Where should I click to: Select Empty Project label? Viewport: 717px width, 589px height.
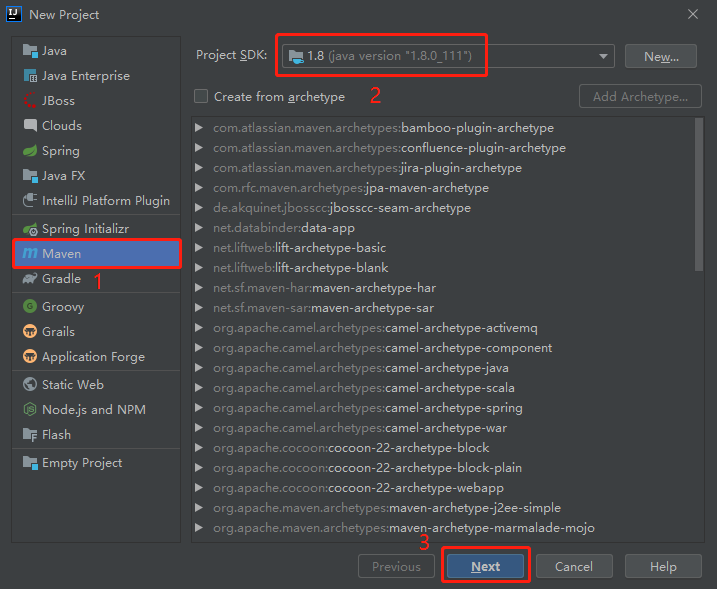point(82,463)
